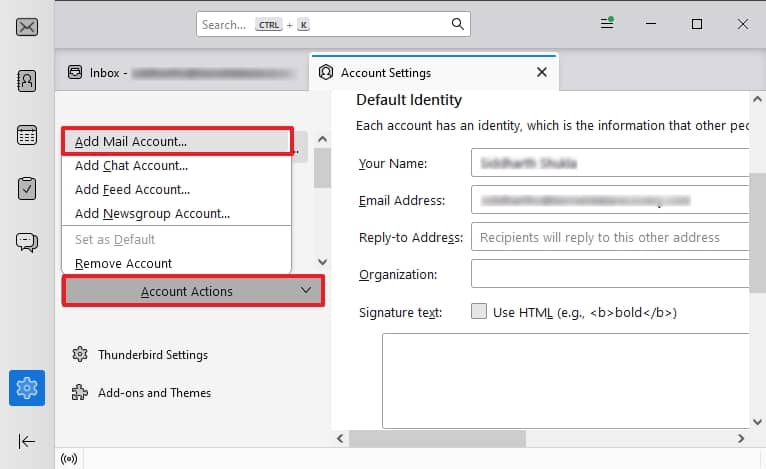Choose Remove Account menu item
Viewport: 766px width, 469px height.
[x=176, y=263]
